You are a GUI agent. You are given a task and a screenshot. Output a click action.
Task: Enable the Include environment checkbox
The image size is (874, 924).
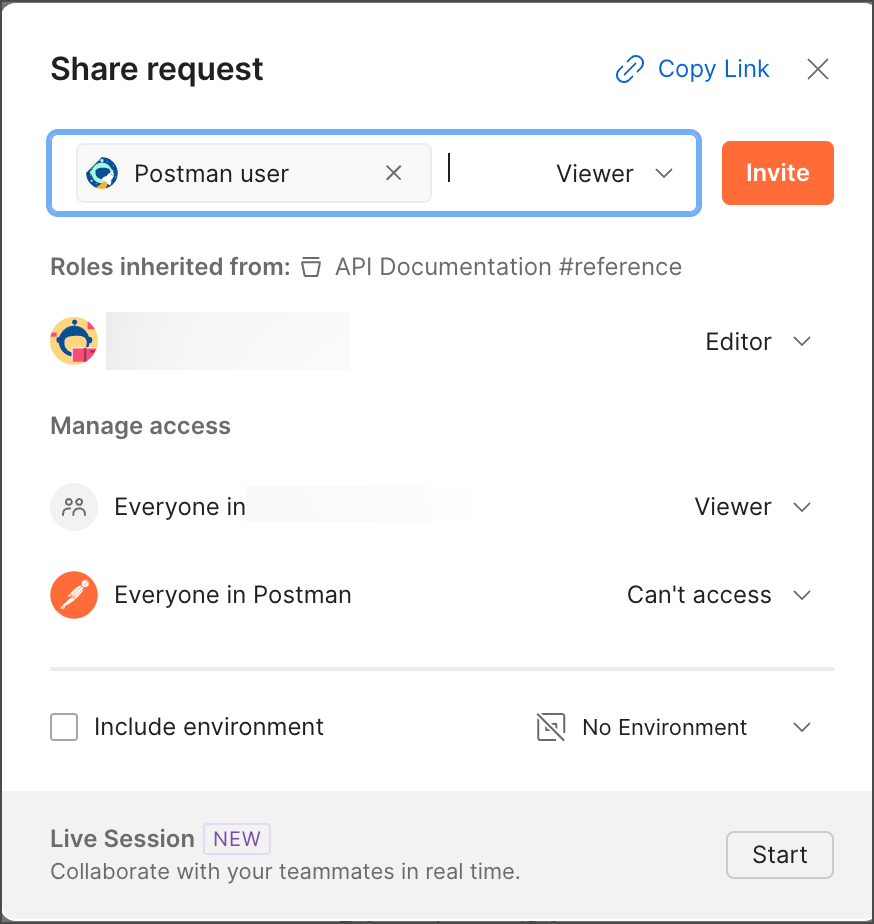coord(64,727)
